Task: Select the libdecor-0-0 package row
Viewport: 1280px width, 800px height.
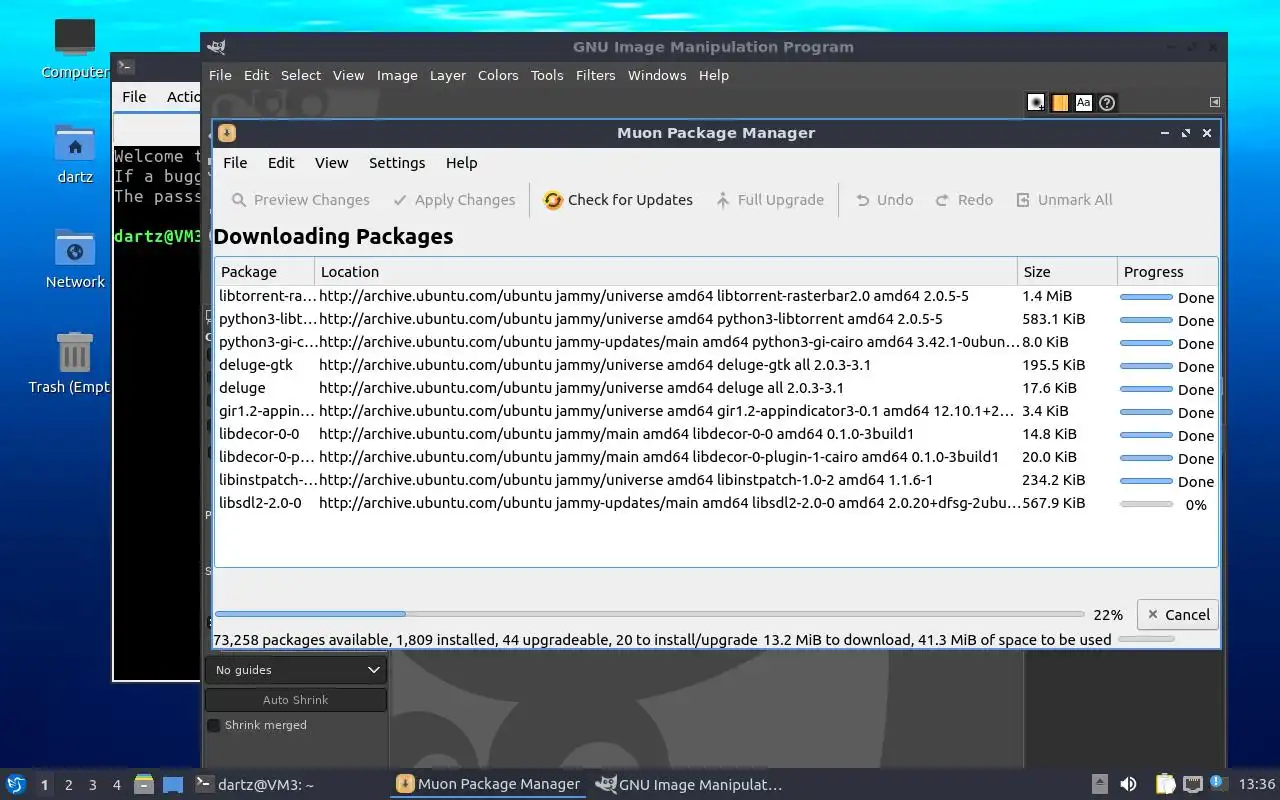Action: (716, 434)
